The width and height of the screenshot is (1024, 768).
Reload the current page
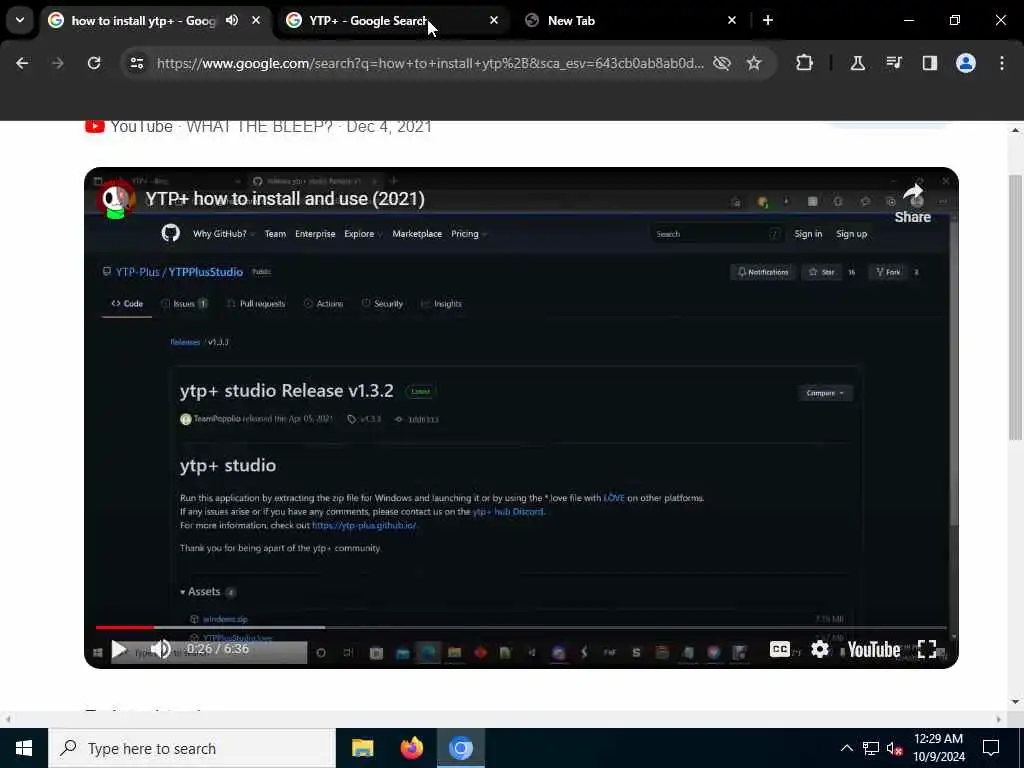click(x=94, y=63)
